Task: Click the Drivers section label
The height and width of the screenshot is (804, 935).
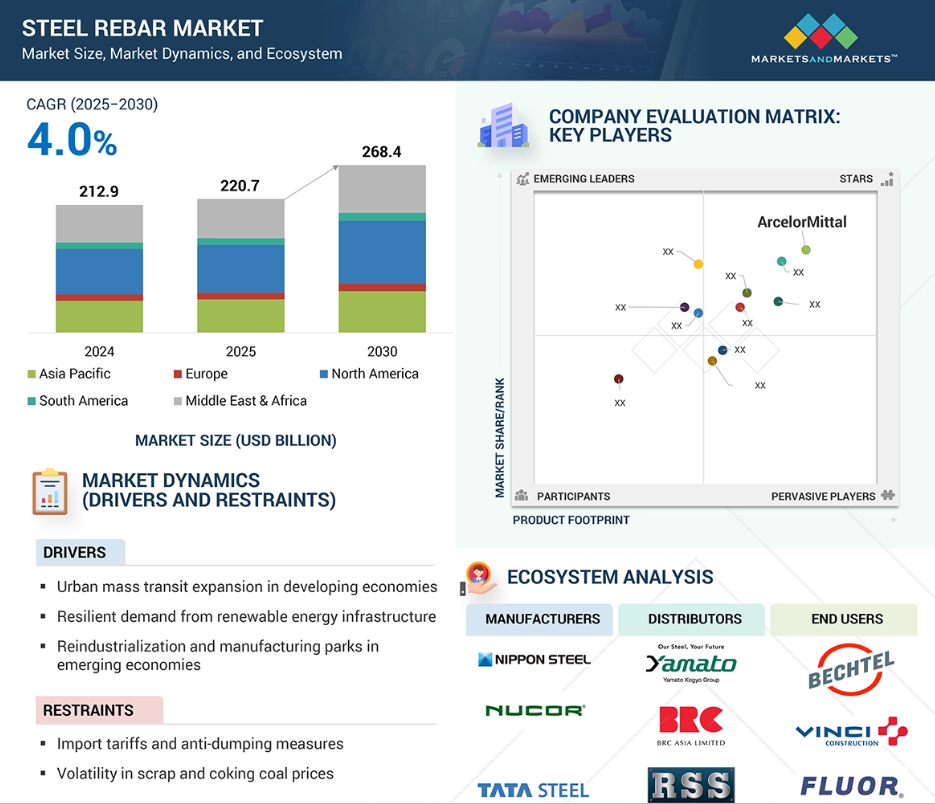Action: coord(81,552)
